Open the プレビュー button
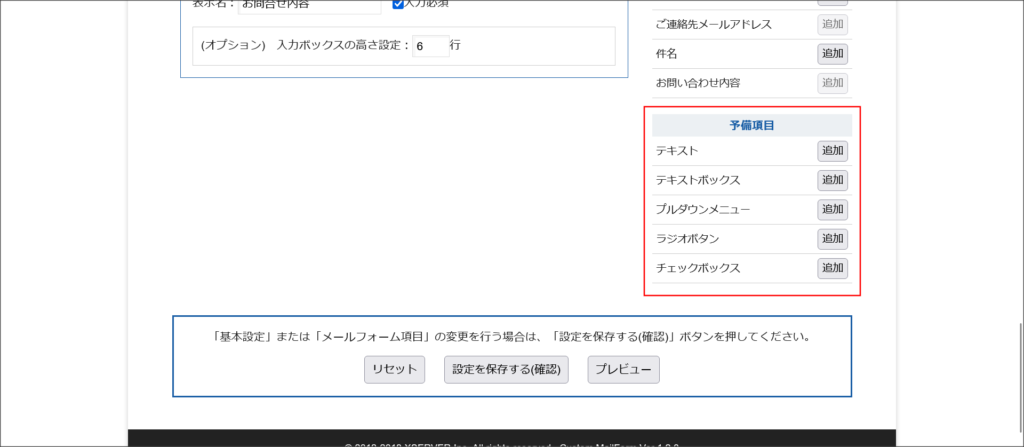This screenshot has height=447, width=1024. click(x=624, y=369)
